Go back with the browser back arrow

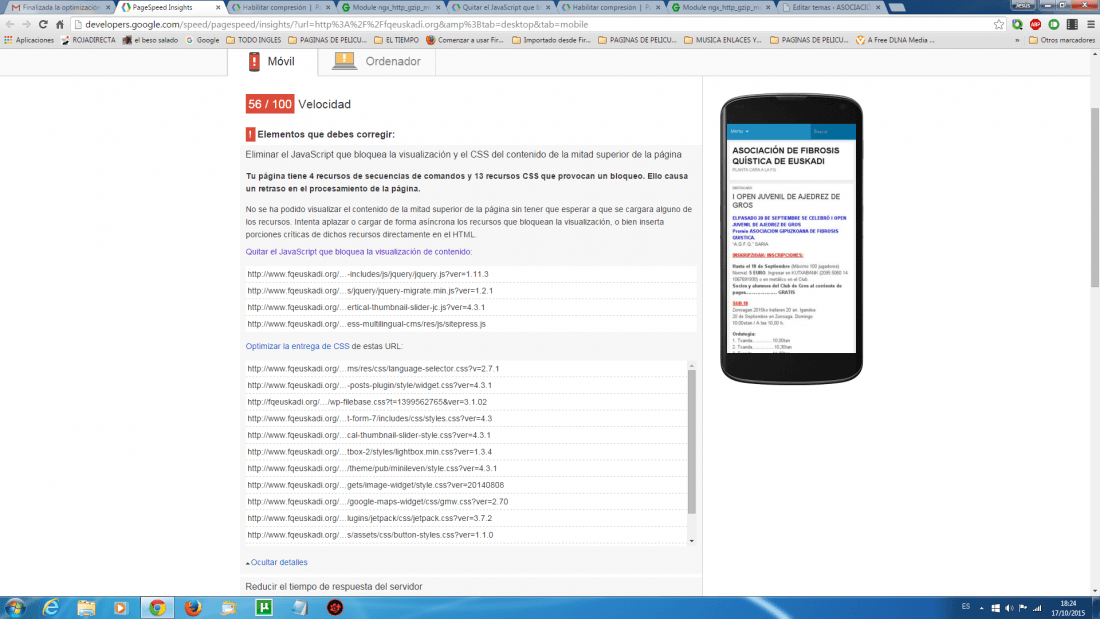pyautogui.click(x=10, y=25)
